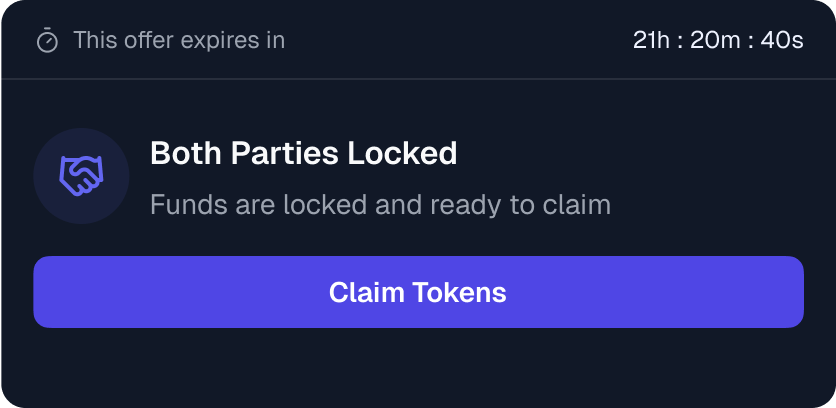Select the 21h hours value in countdown
This screenshot has height=408, width=836.
tap(652, 40)
